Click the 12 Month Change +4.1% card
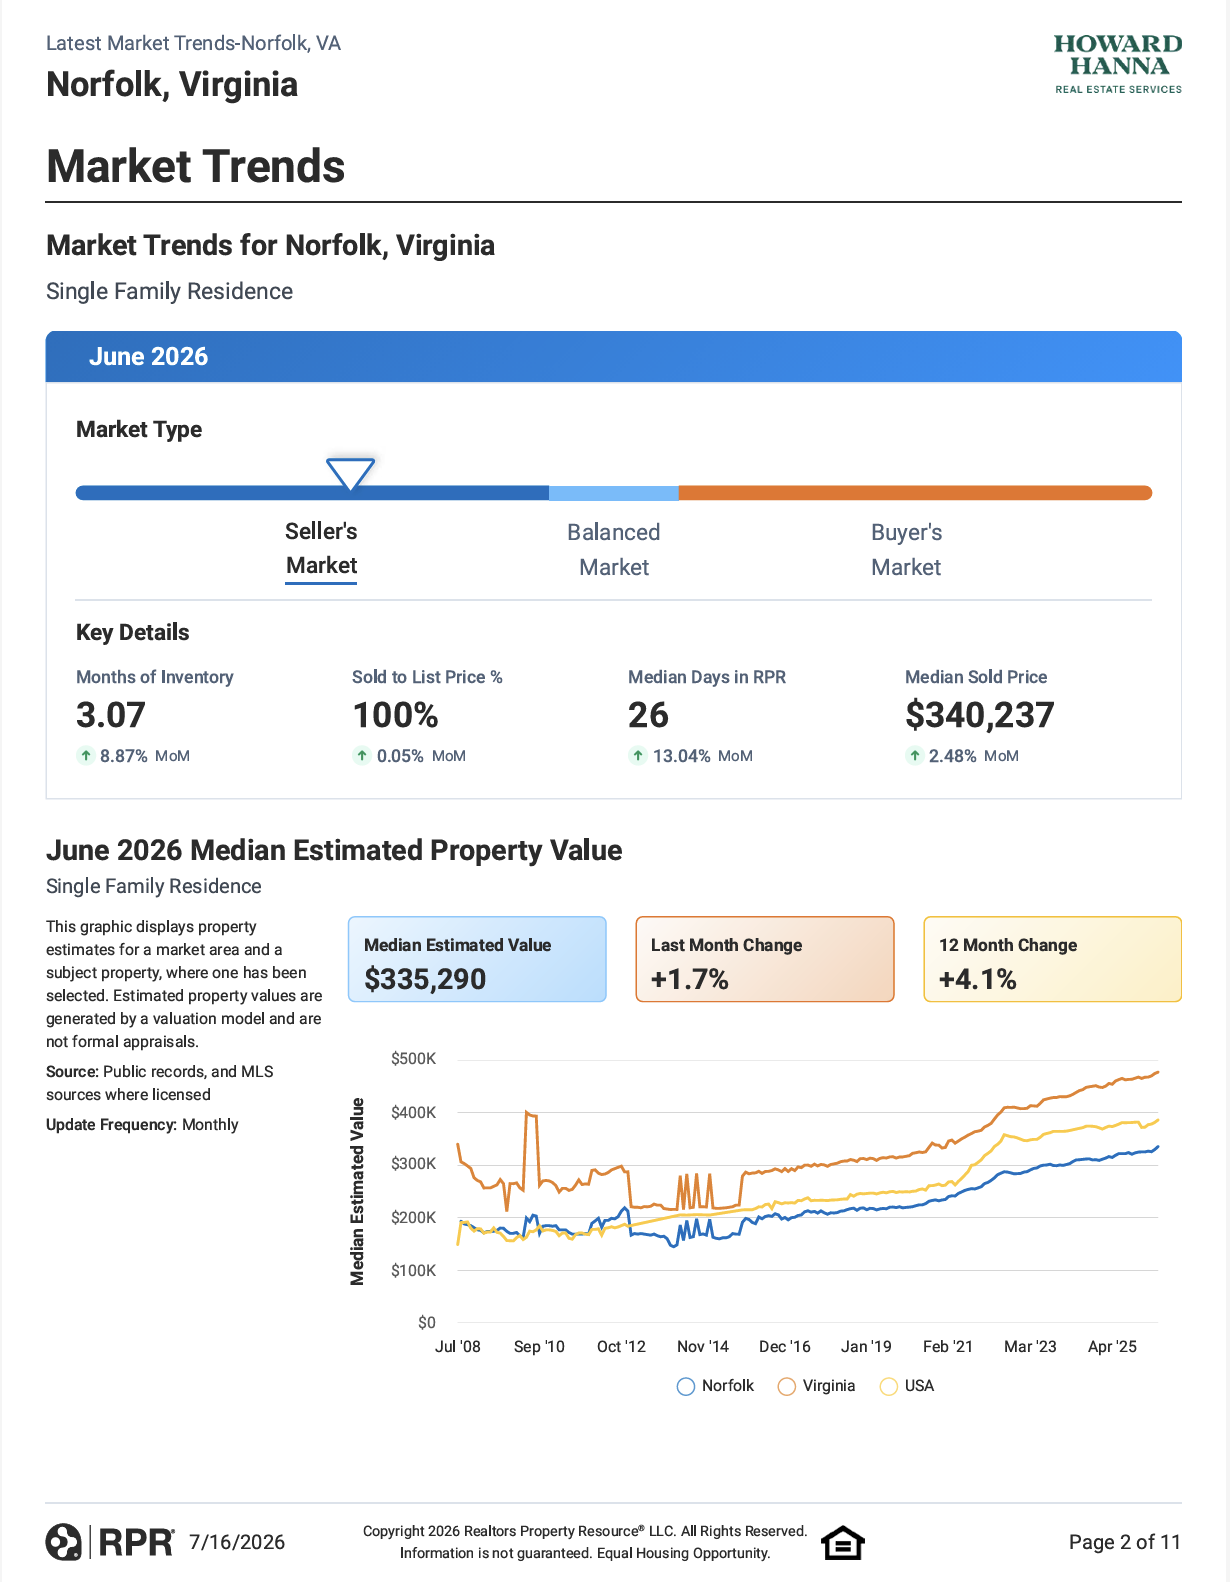 click(x=1052, y=959)
